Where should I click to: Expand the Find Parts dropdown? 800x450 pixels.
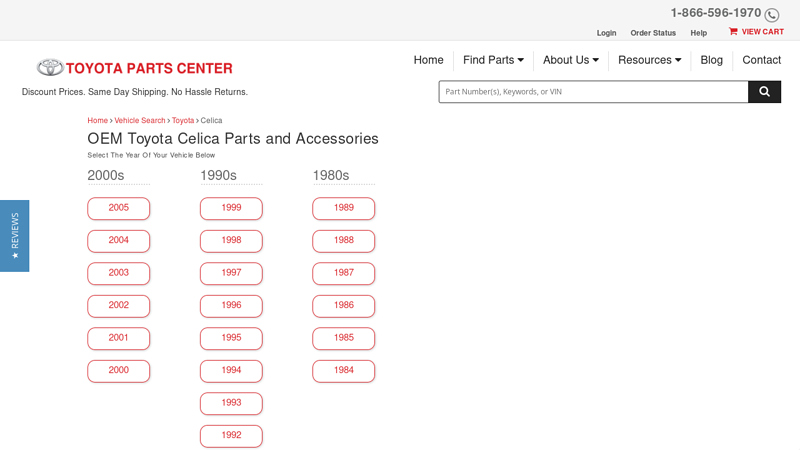tap(493, 60)
